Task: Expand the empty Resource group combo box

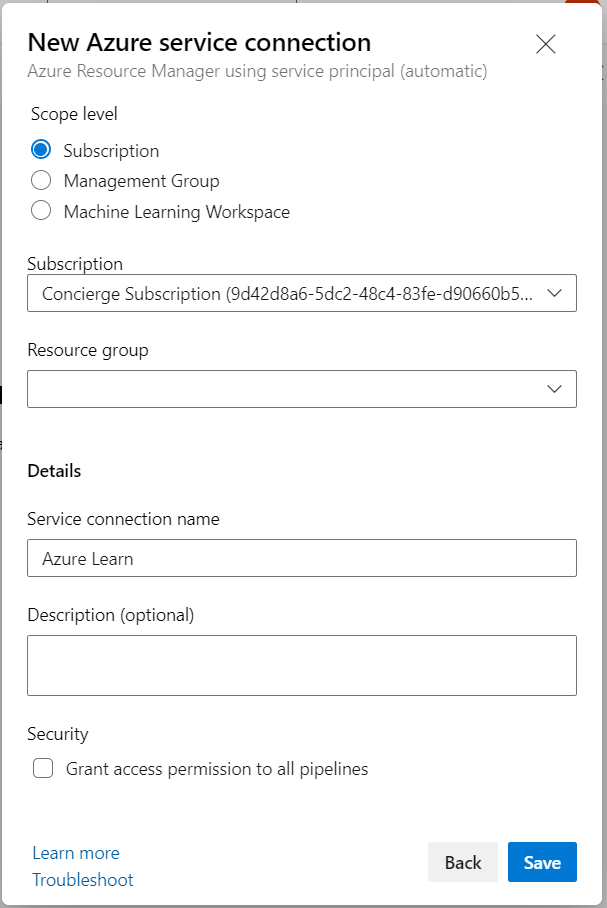Action: [x=300, y=389]
